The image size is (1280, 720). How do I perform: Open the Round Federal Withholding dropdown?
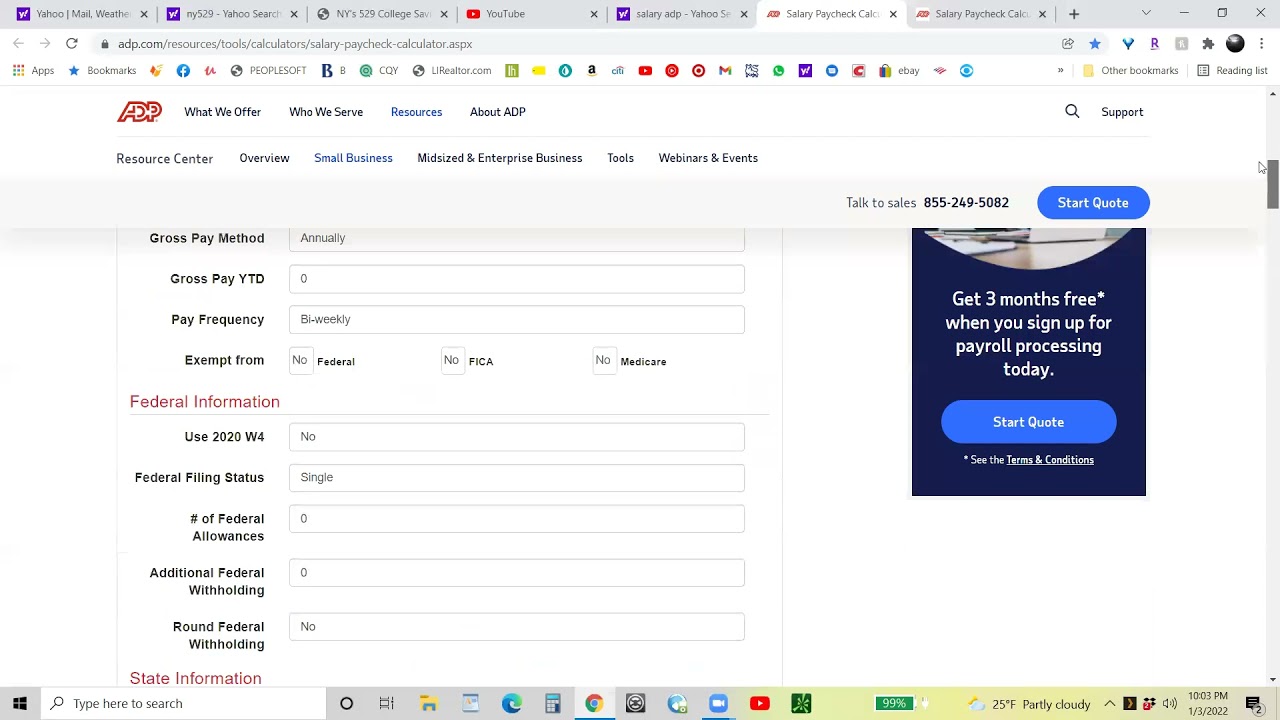(x=517, y=627)
